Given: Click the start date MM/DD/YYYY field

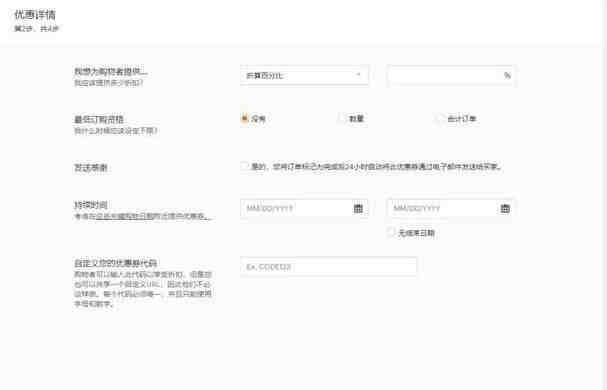Looking at the screenshot, I should 304,209.
